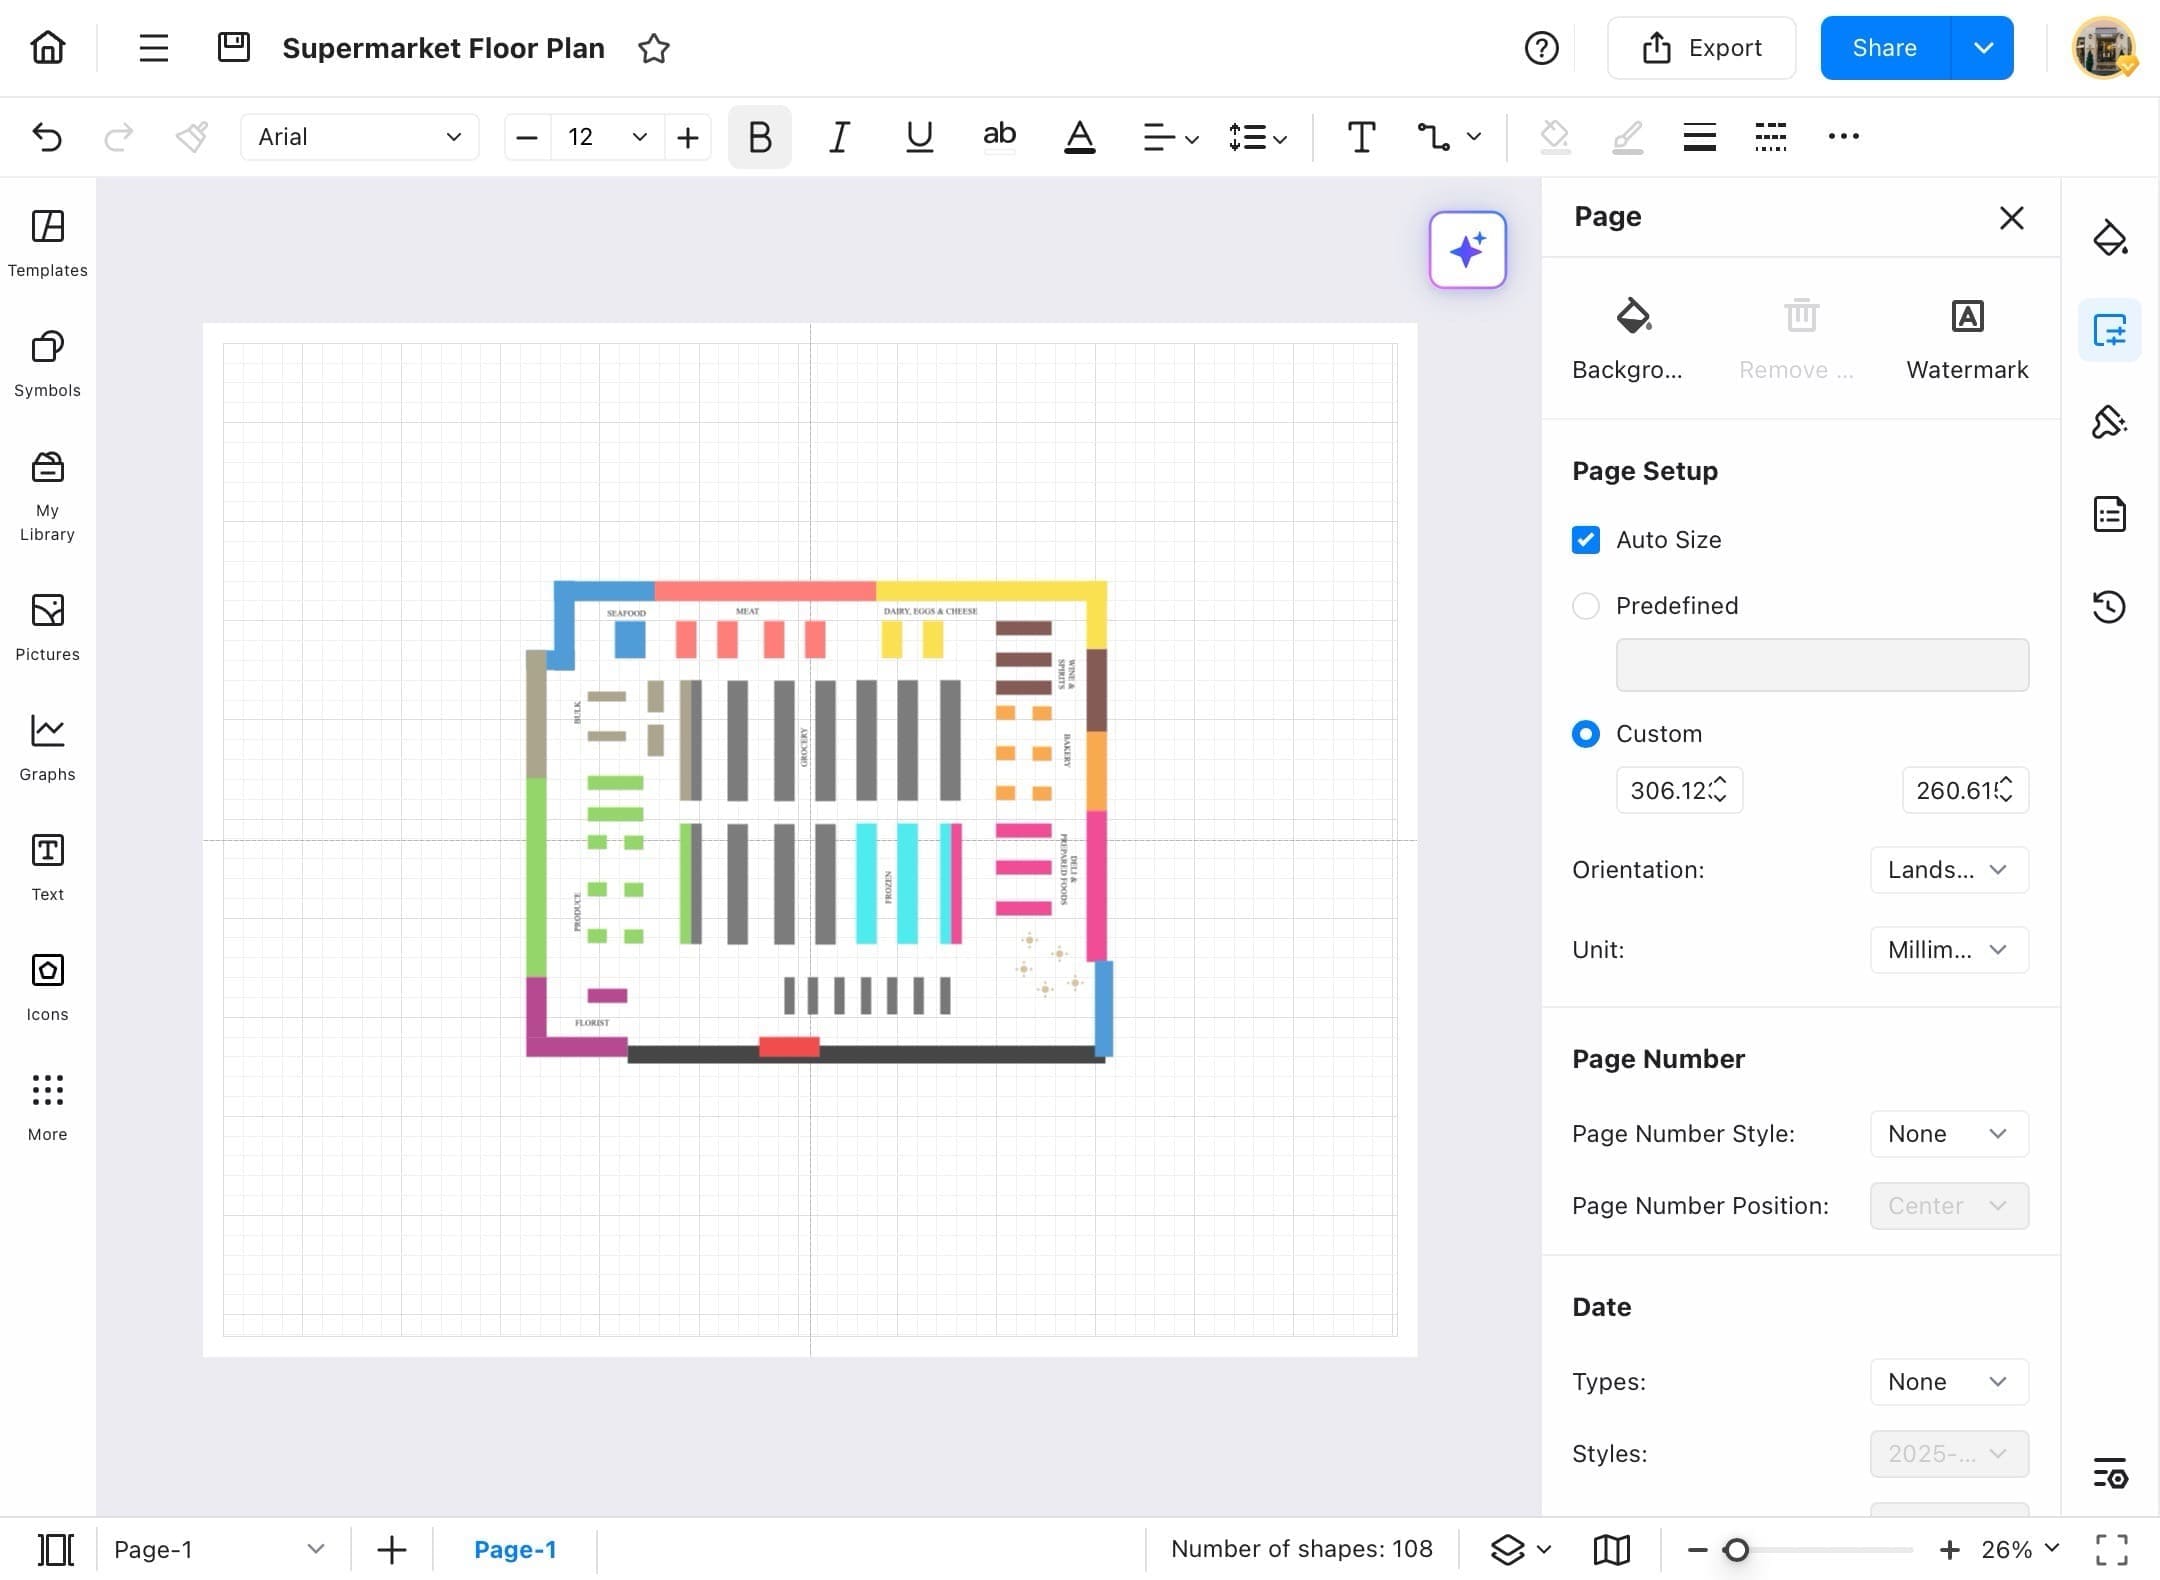Image resolution: width=2160 pixels, height=1580 pixels.
Task: Open the Graphs panel
Action: 46,746
